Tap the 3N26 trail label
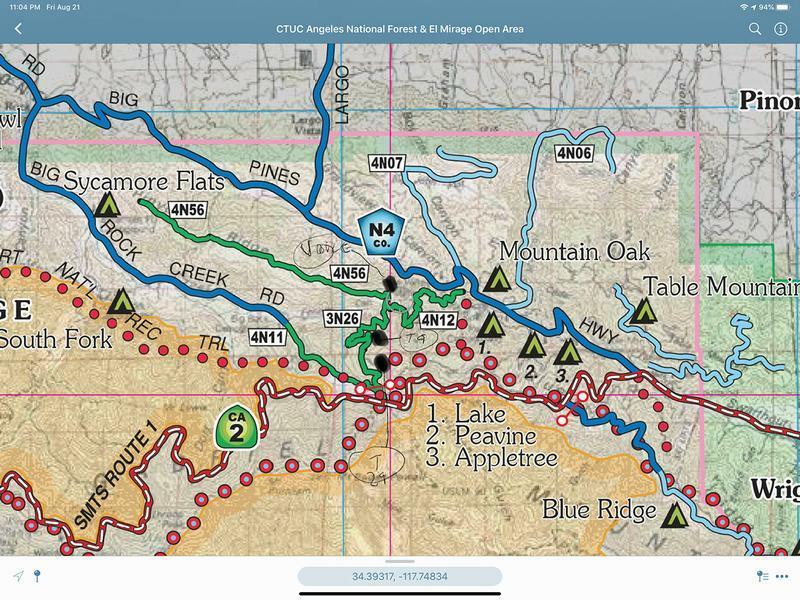Screen dimensions: 800x600 point(342,319)
